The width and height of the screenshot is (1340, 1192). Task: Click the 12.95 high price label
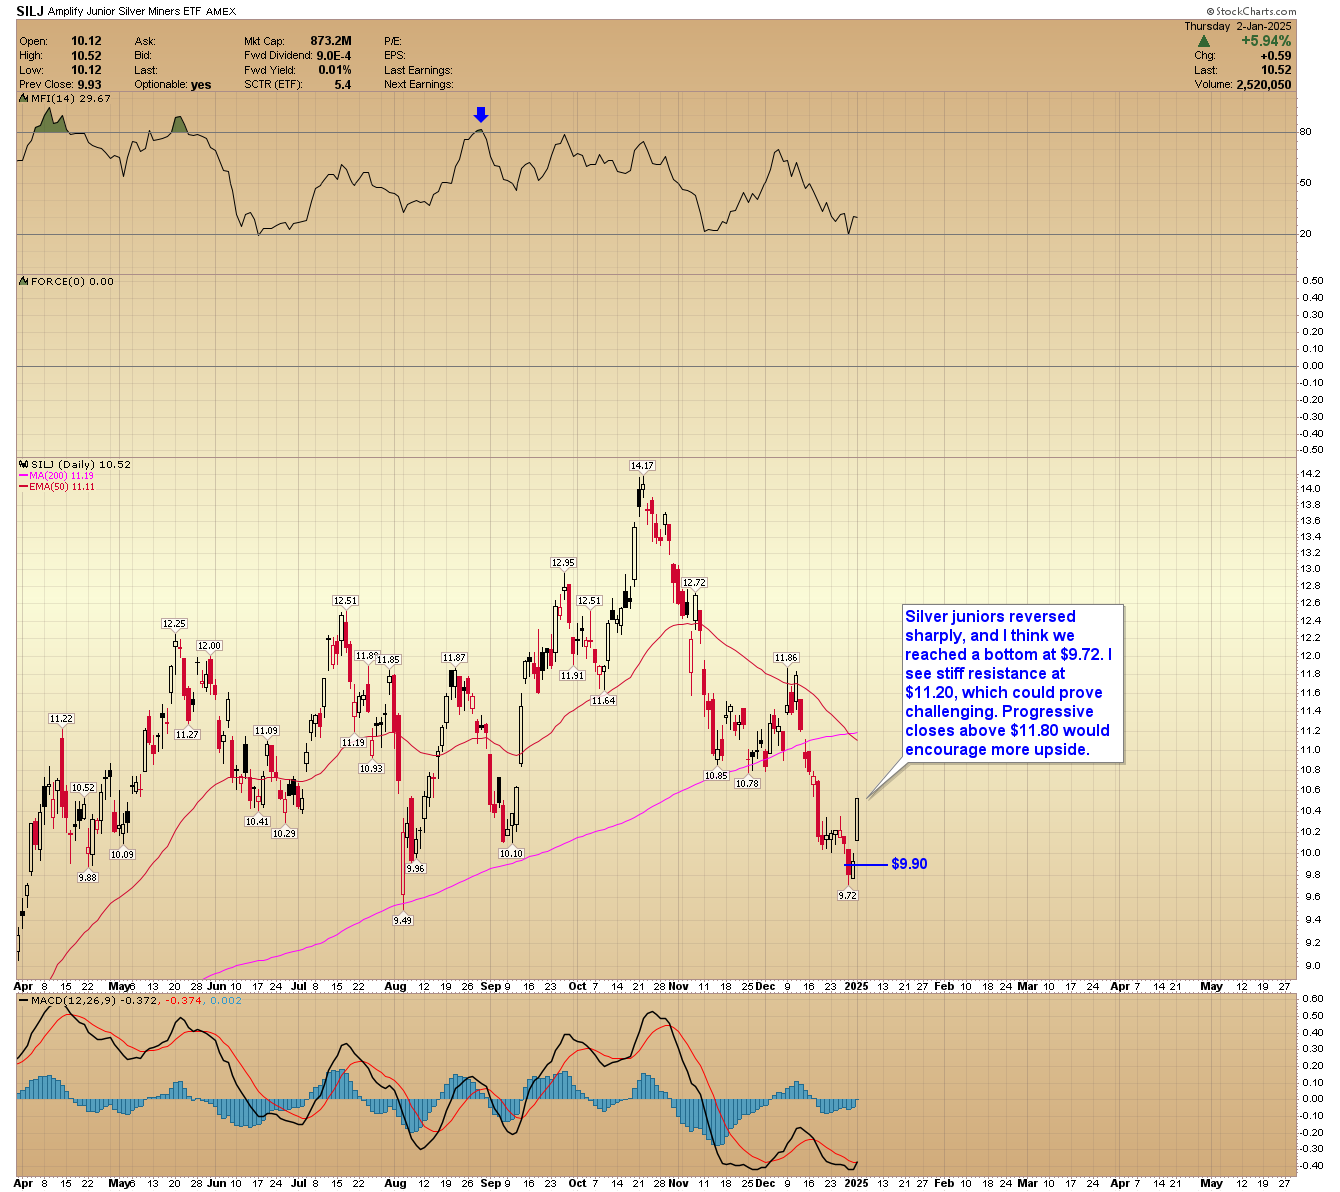click(563, 563)
